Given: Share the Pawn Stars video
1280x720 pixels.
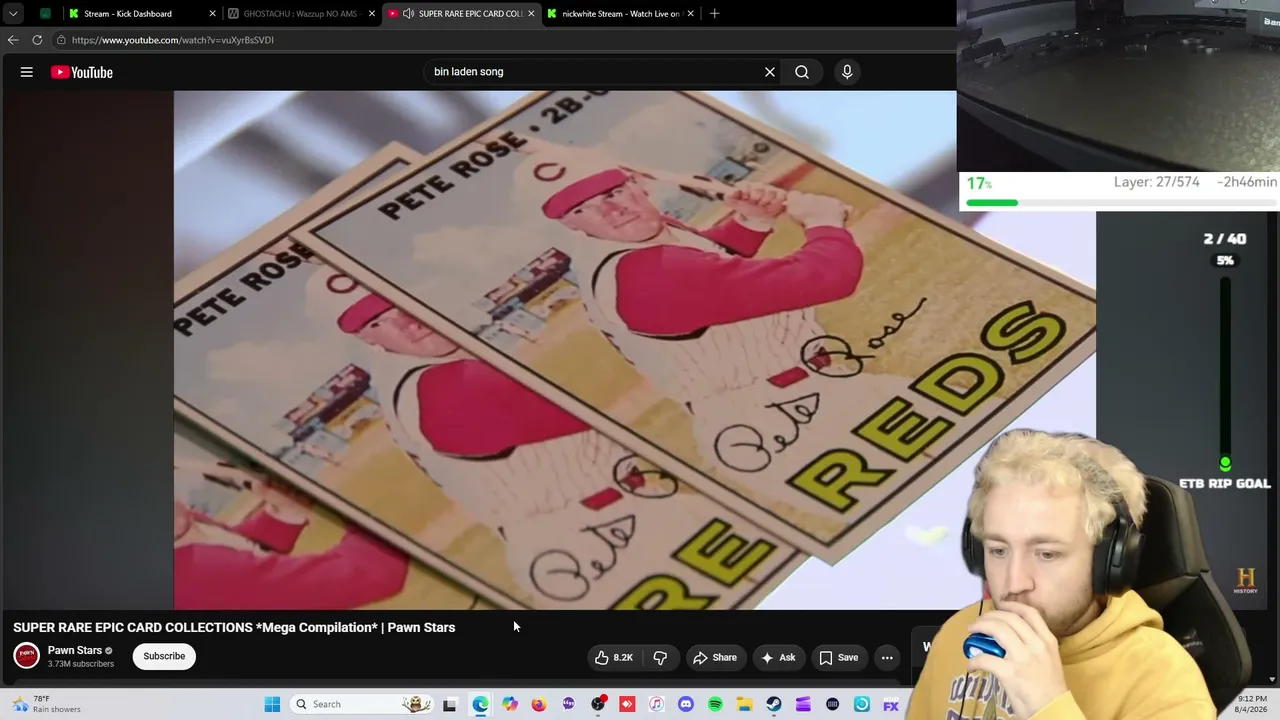Looking at the screenshot, I should click(x=715, y=657).
